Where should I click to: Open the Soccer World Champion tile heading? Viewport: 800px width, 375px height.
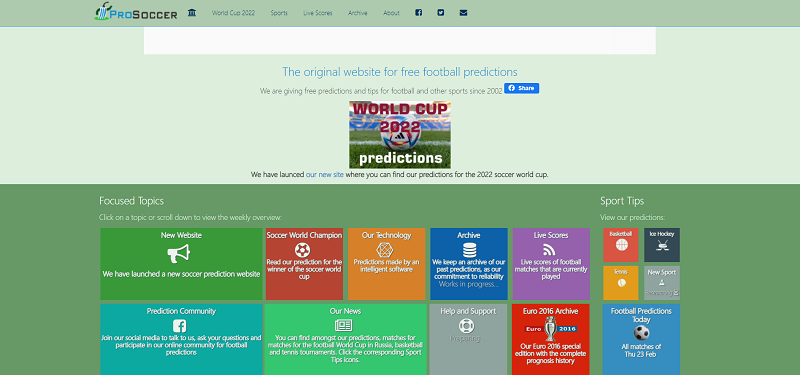tap(304, 235)
